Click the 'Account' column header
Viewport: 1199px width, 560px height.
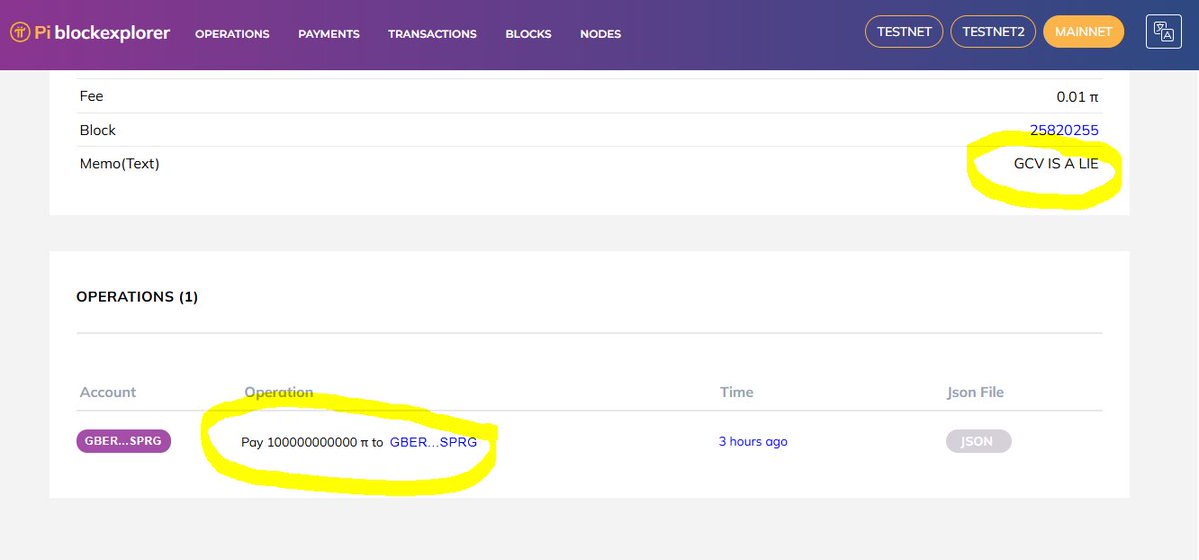[108, 392]
